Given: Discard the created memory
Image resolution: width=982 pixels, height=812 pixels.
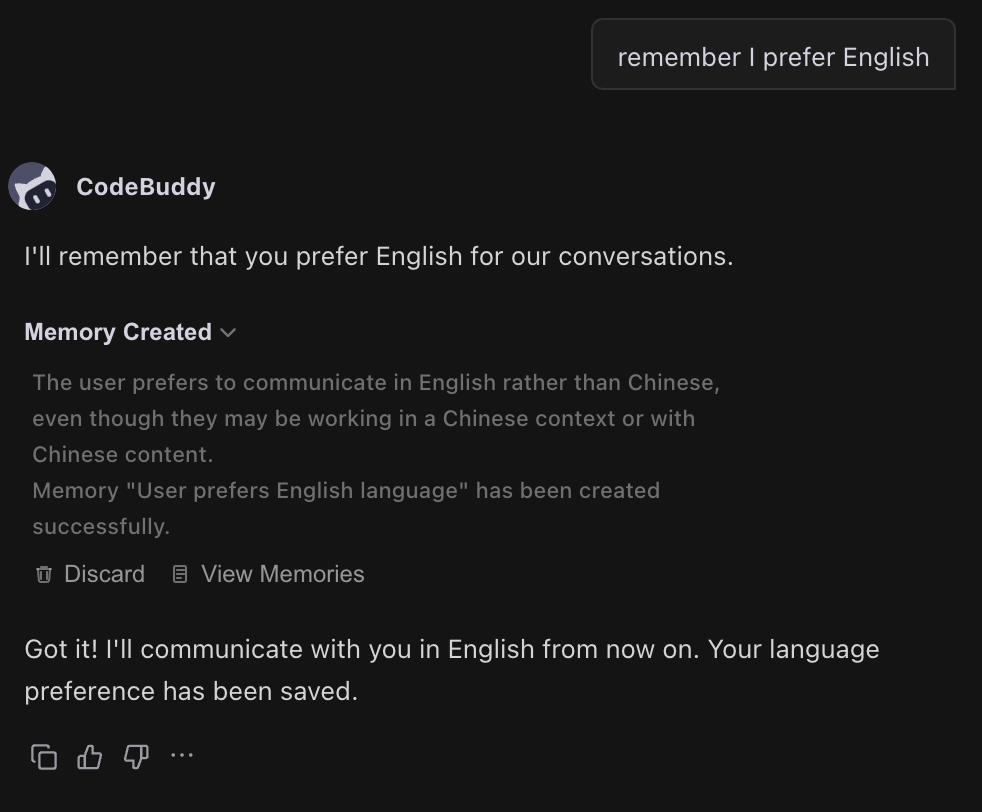Looking at the screenshot, I should click(x=88, y=573).
